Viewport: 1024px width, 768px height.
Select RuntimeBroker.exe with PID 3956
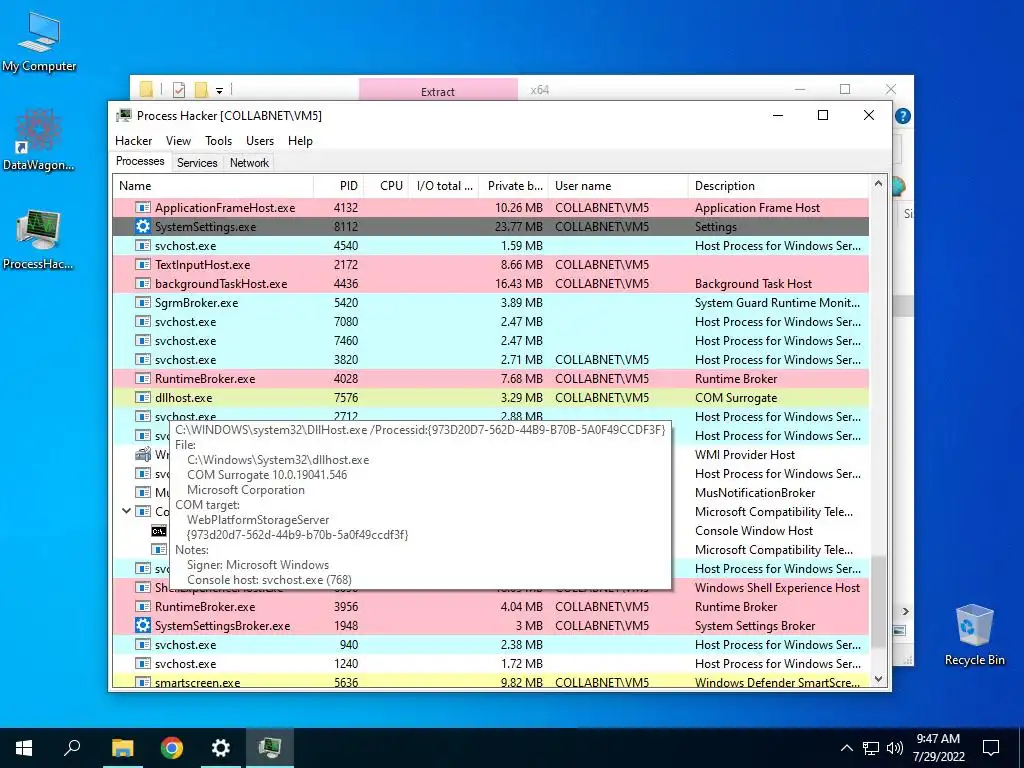pos(491,607)
